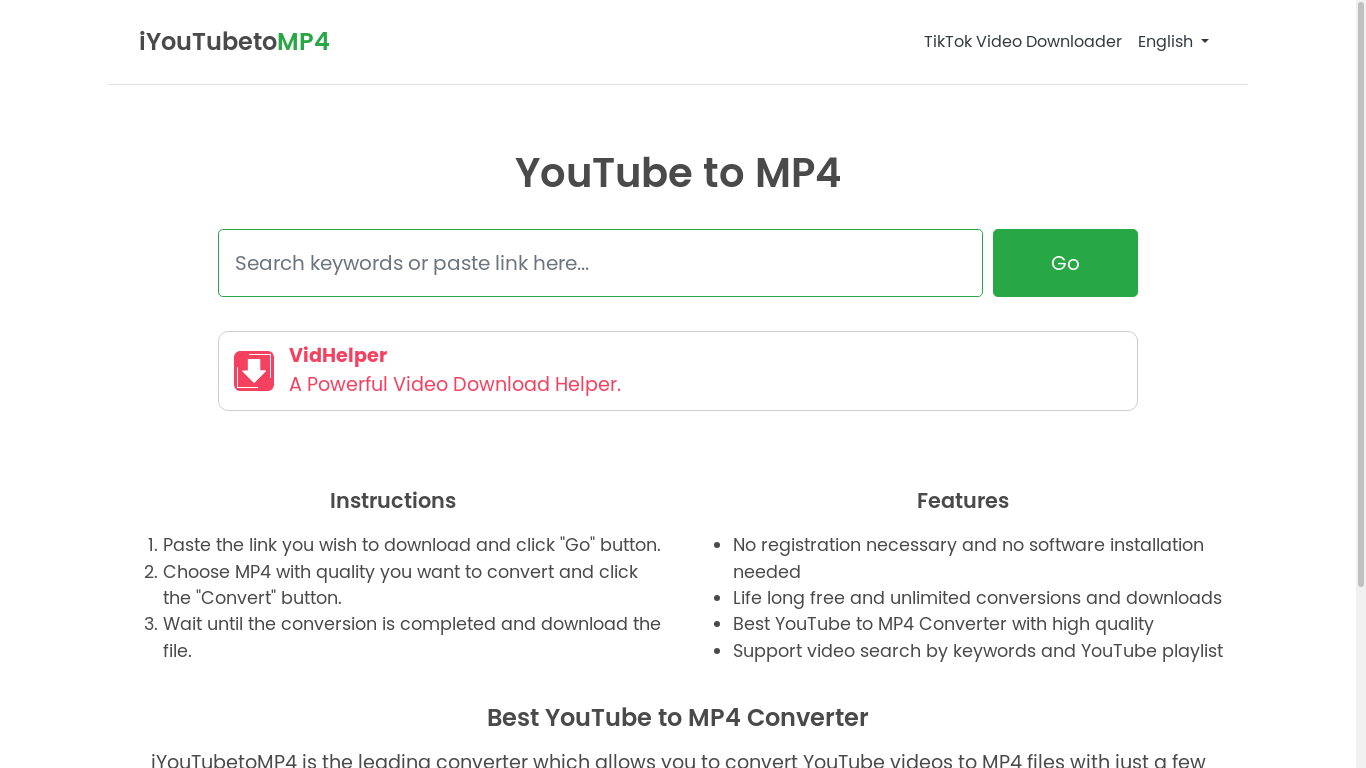Open TikTok Video Downloader link
Image resolution: width=1366 pixels, height=768 pixels.
coord(1022,42)
